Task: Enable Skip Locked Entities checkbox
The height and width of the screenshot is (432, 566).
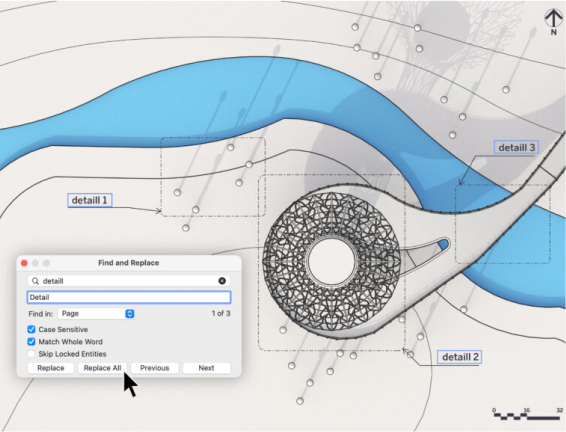Action: (31, 354)
